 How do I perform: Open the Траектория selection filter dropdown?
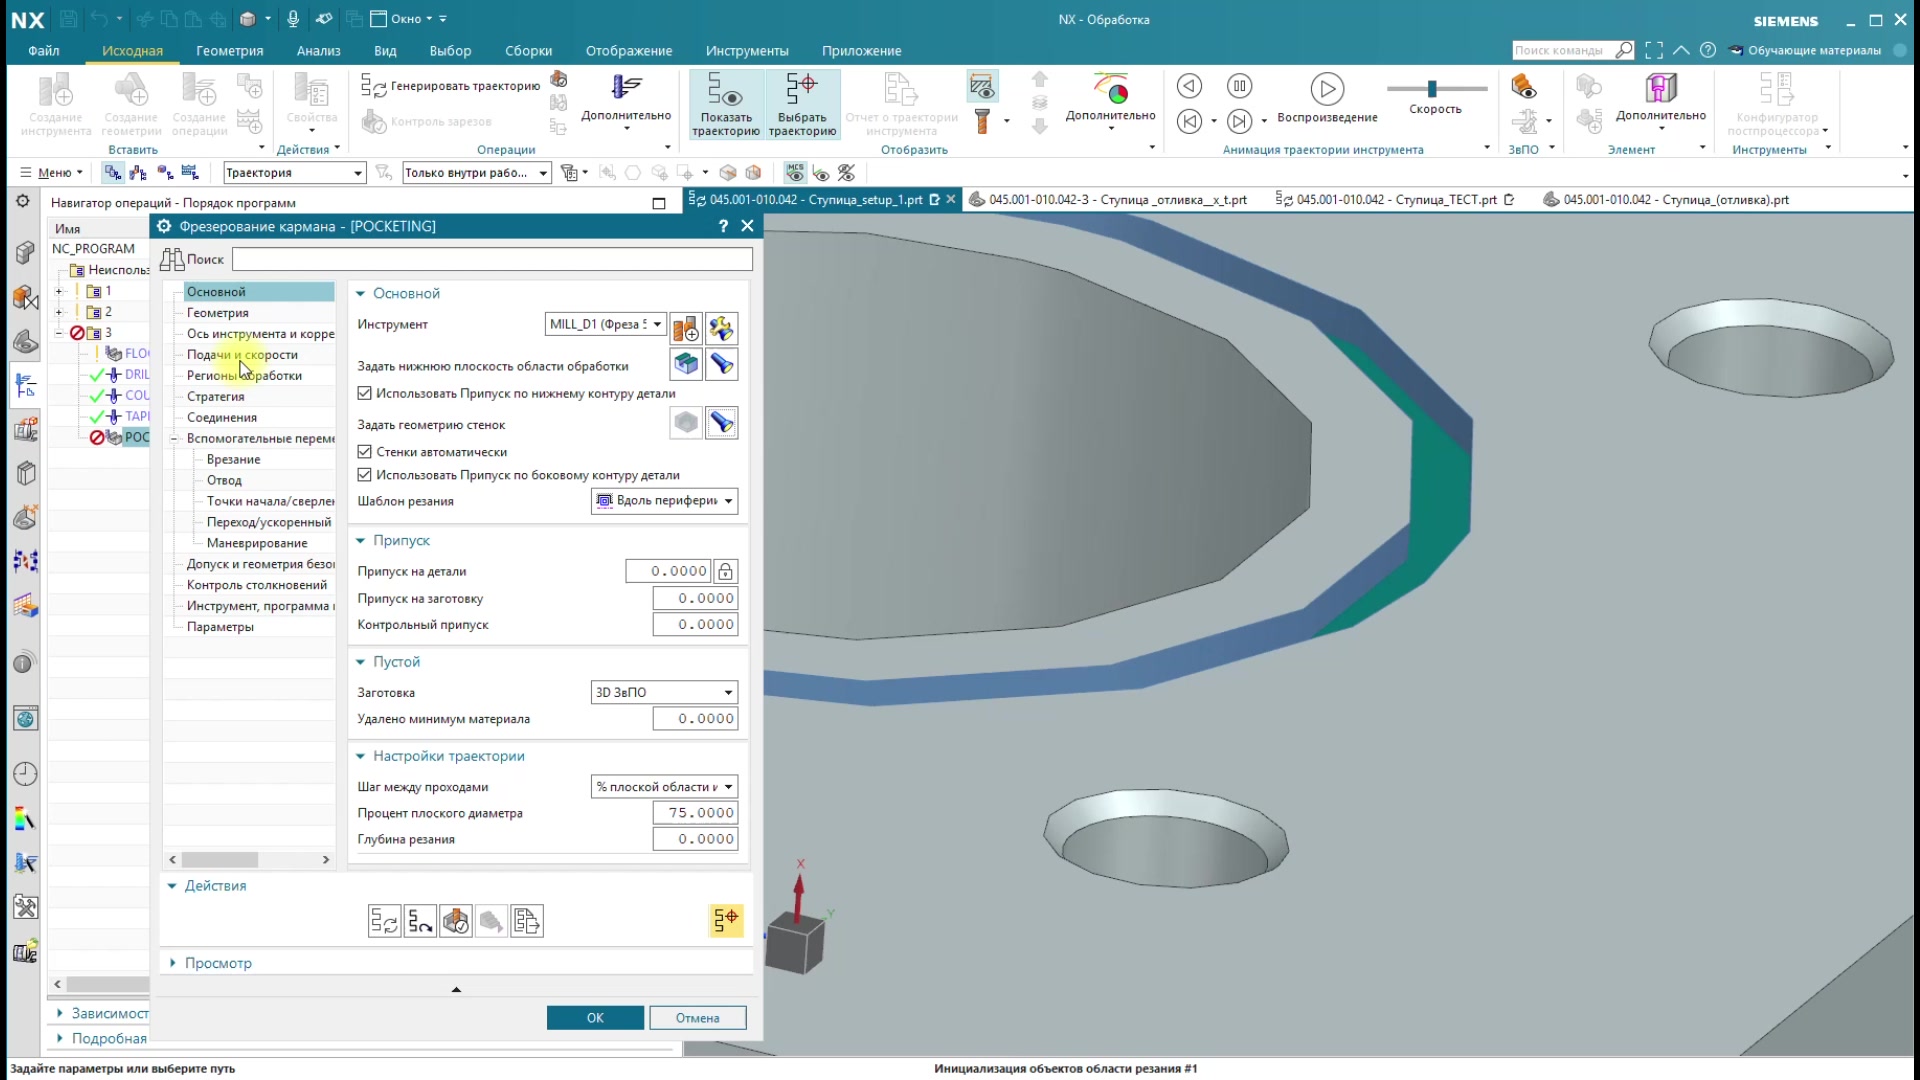(294, 173)
